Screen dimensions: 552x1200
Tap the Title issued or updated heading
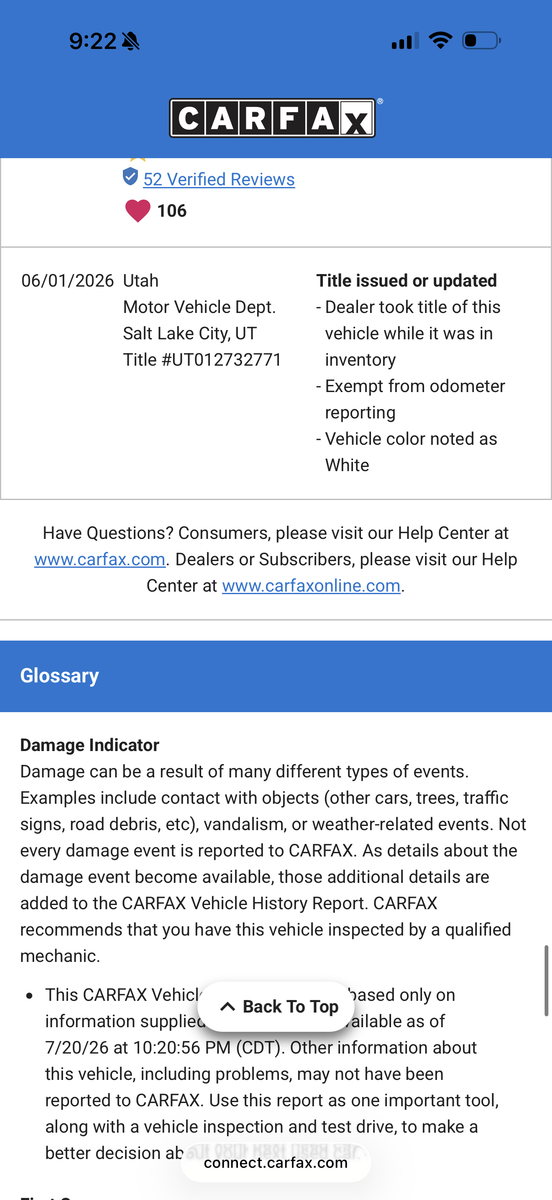[x=407, y=281]
